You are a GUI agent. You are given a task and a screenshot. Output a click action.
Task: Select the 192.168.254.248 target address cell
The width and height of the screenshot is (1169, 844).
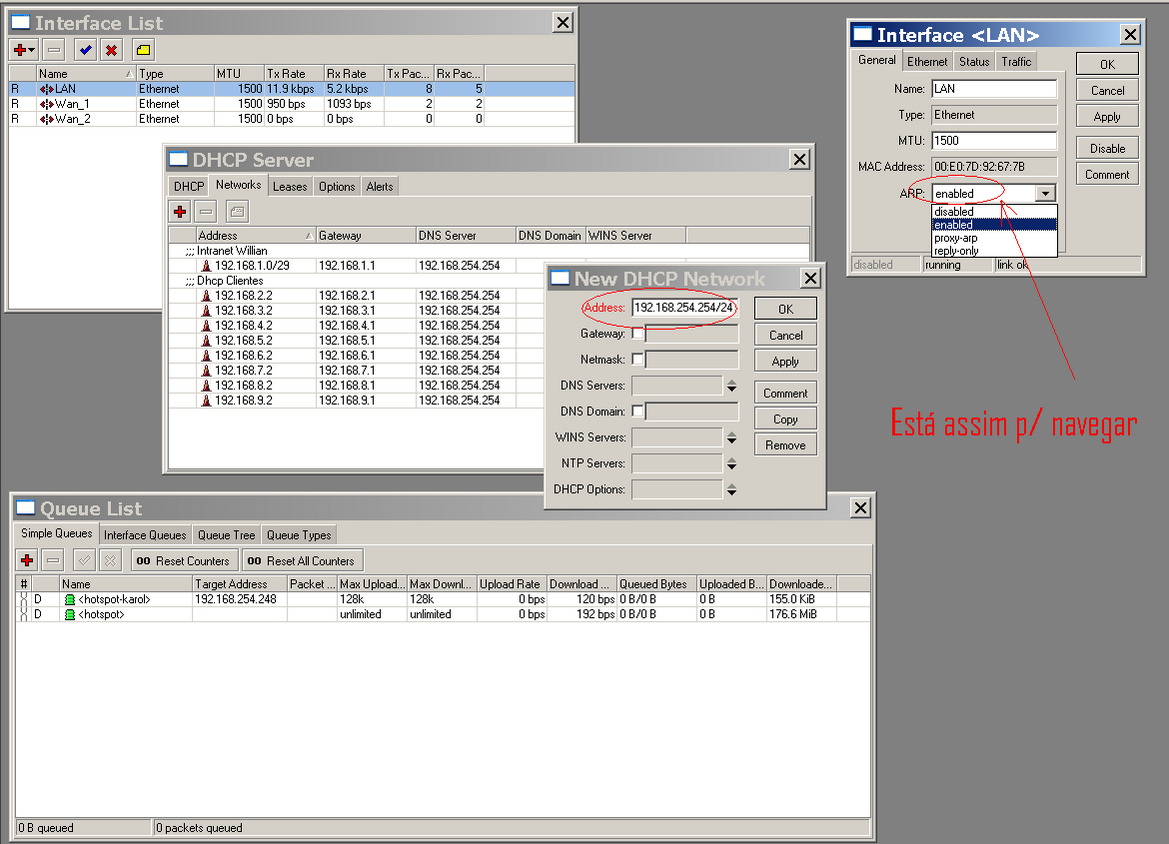point(239,599)
